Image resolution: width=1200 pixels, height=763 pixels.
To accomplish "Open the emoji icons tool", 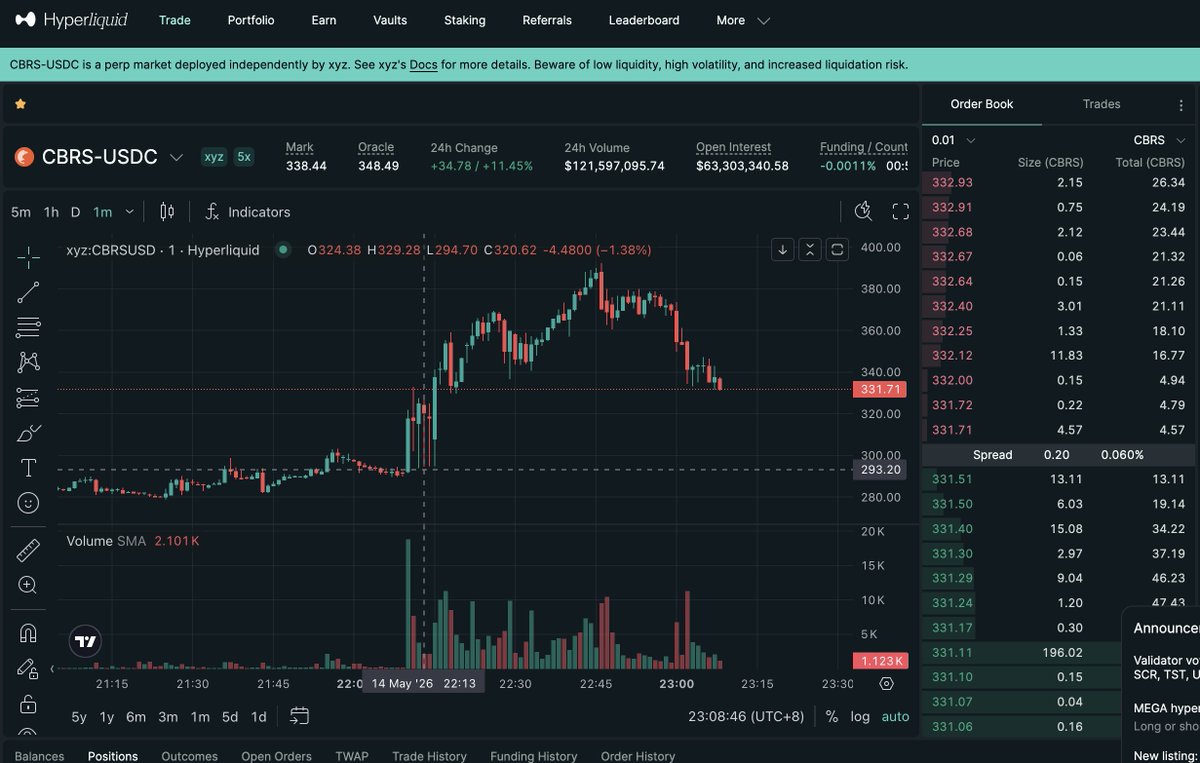I will (28, 502).
